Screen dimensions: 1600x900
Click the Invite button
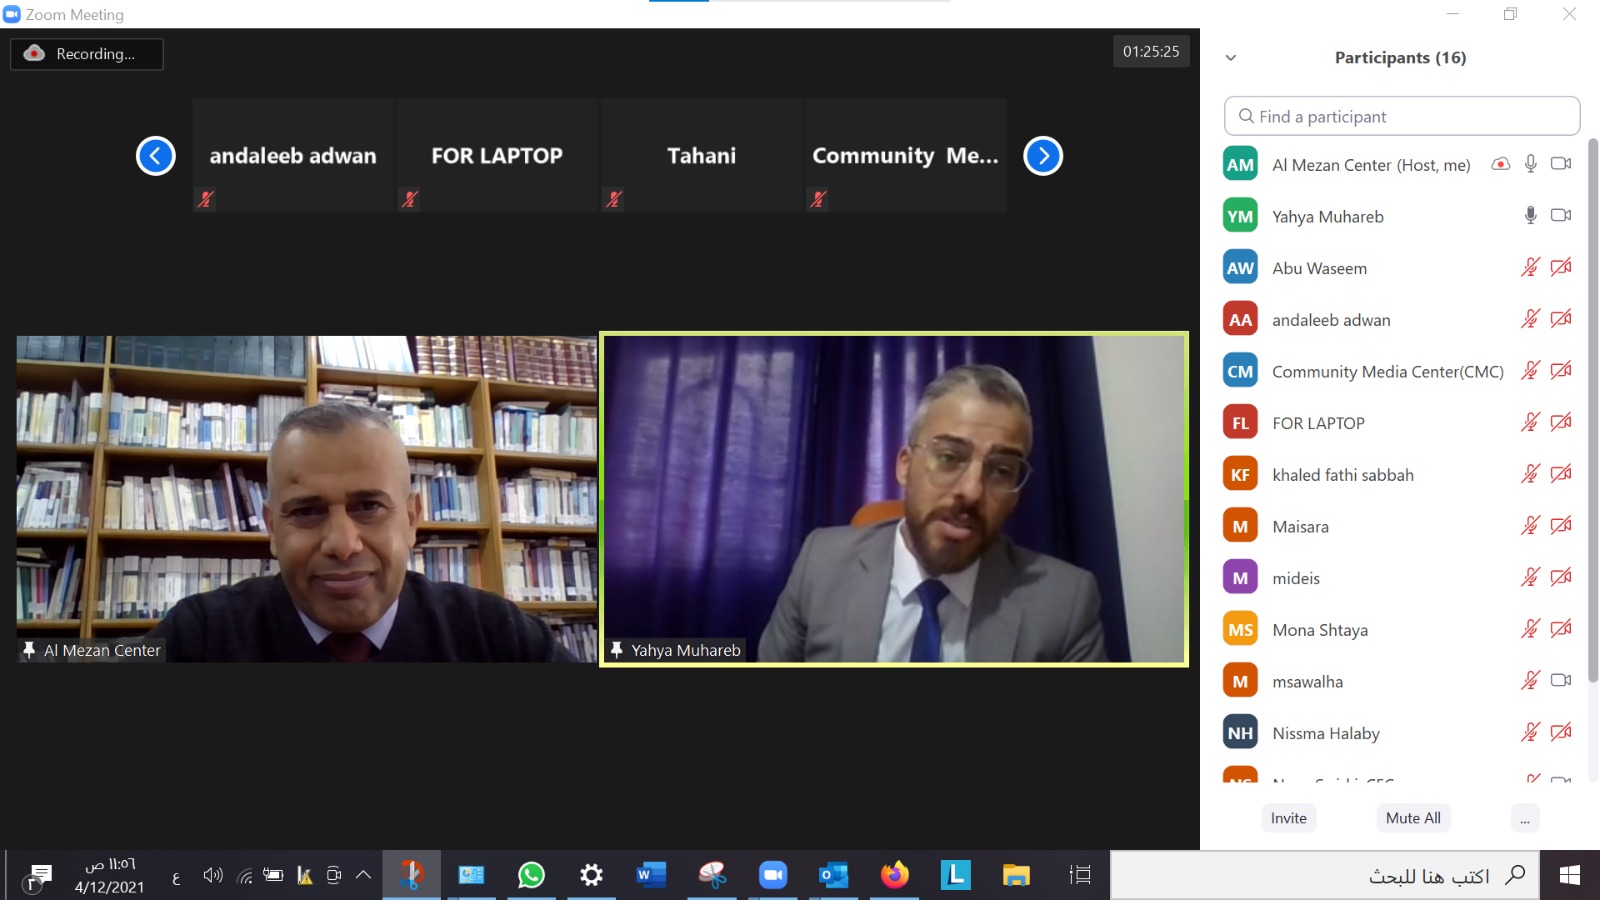1288,818
